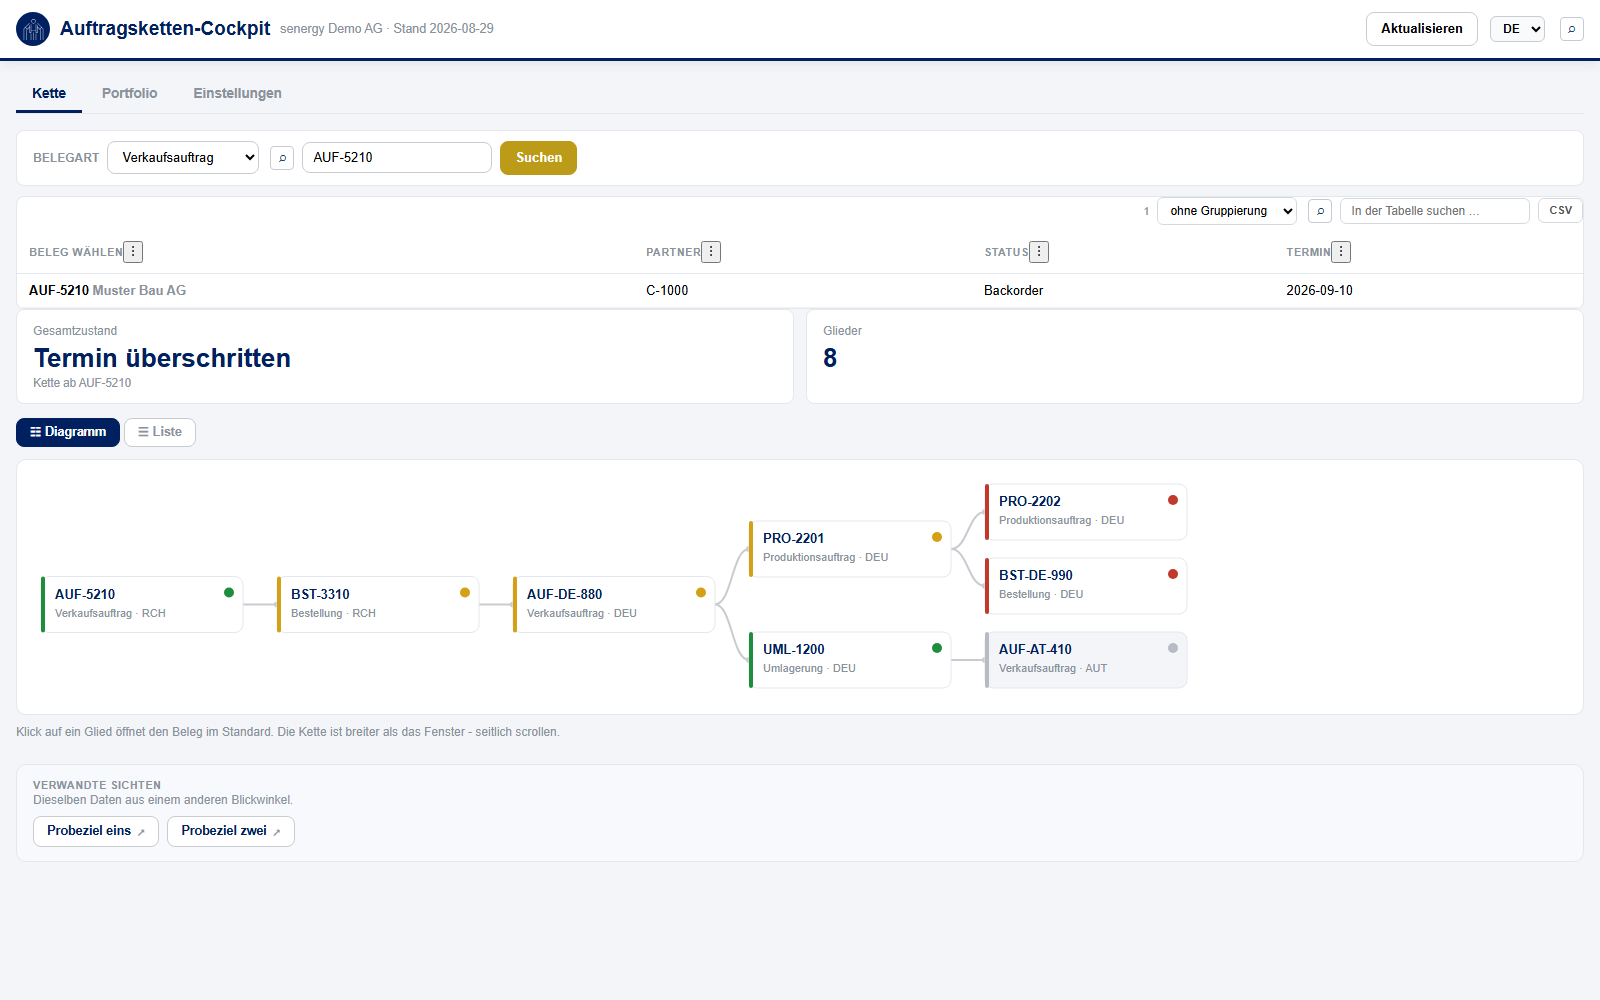This screenshot has height=1000, width=1600.
Task: Click the search icon beside Belegart dropdown
Action: point(282,158)
